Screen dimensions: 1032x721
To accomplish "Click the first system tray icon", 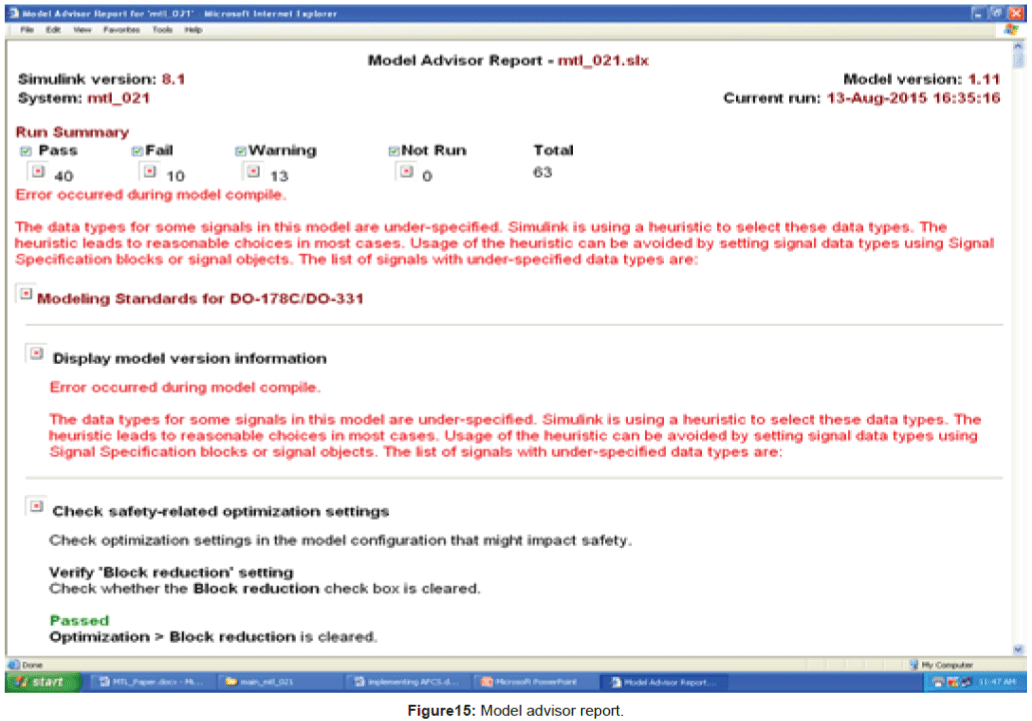I will coord(939,682).
